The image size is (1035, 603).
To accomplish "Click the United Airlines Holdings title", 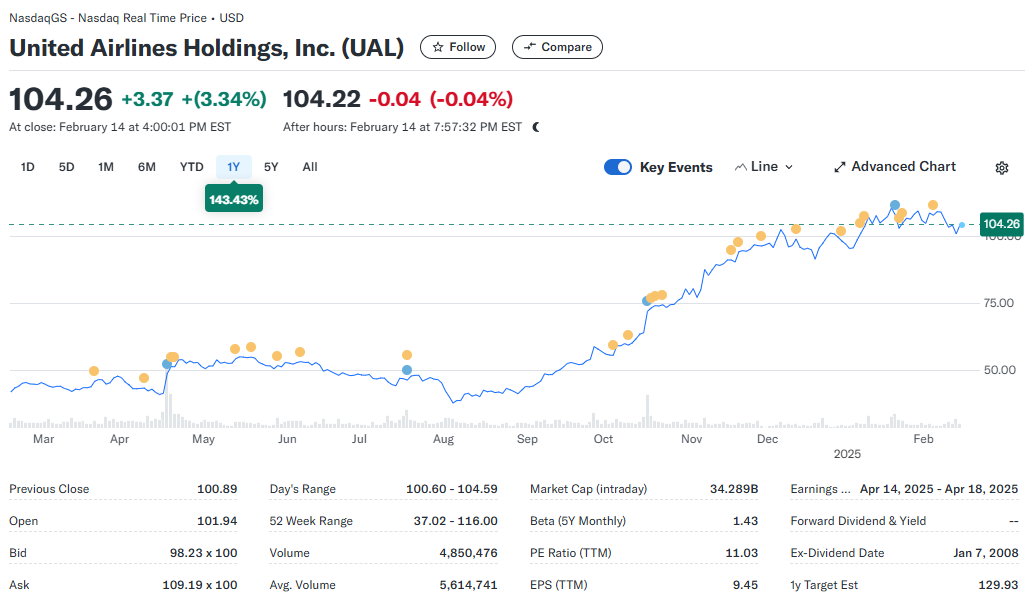I will click(207, 48).
